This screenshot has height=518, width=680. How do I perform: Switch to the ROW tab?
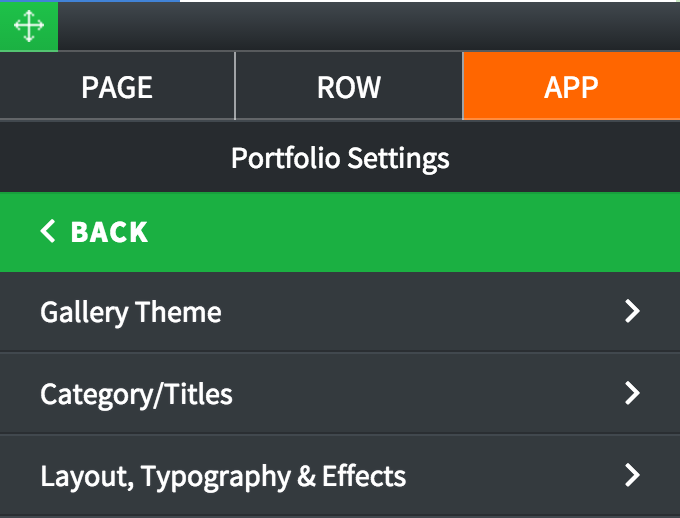(349, 86)
